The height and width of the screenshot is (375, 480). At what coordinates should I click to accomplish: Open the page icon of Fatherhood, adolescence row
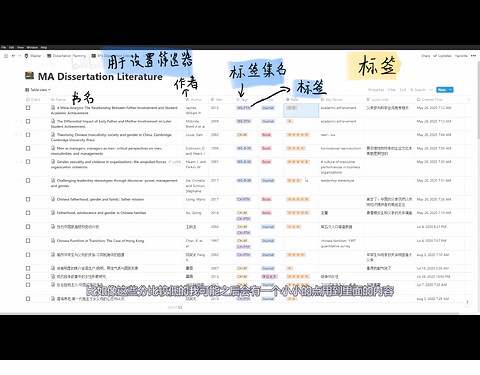coord(53,213)
